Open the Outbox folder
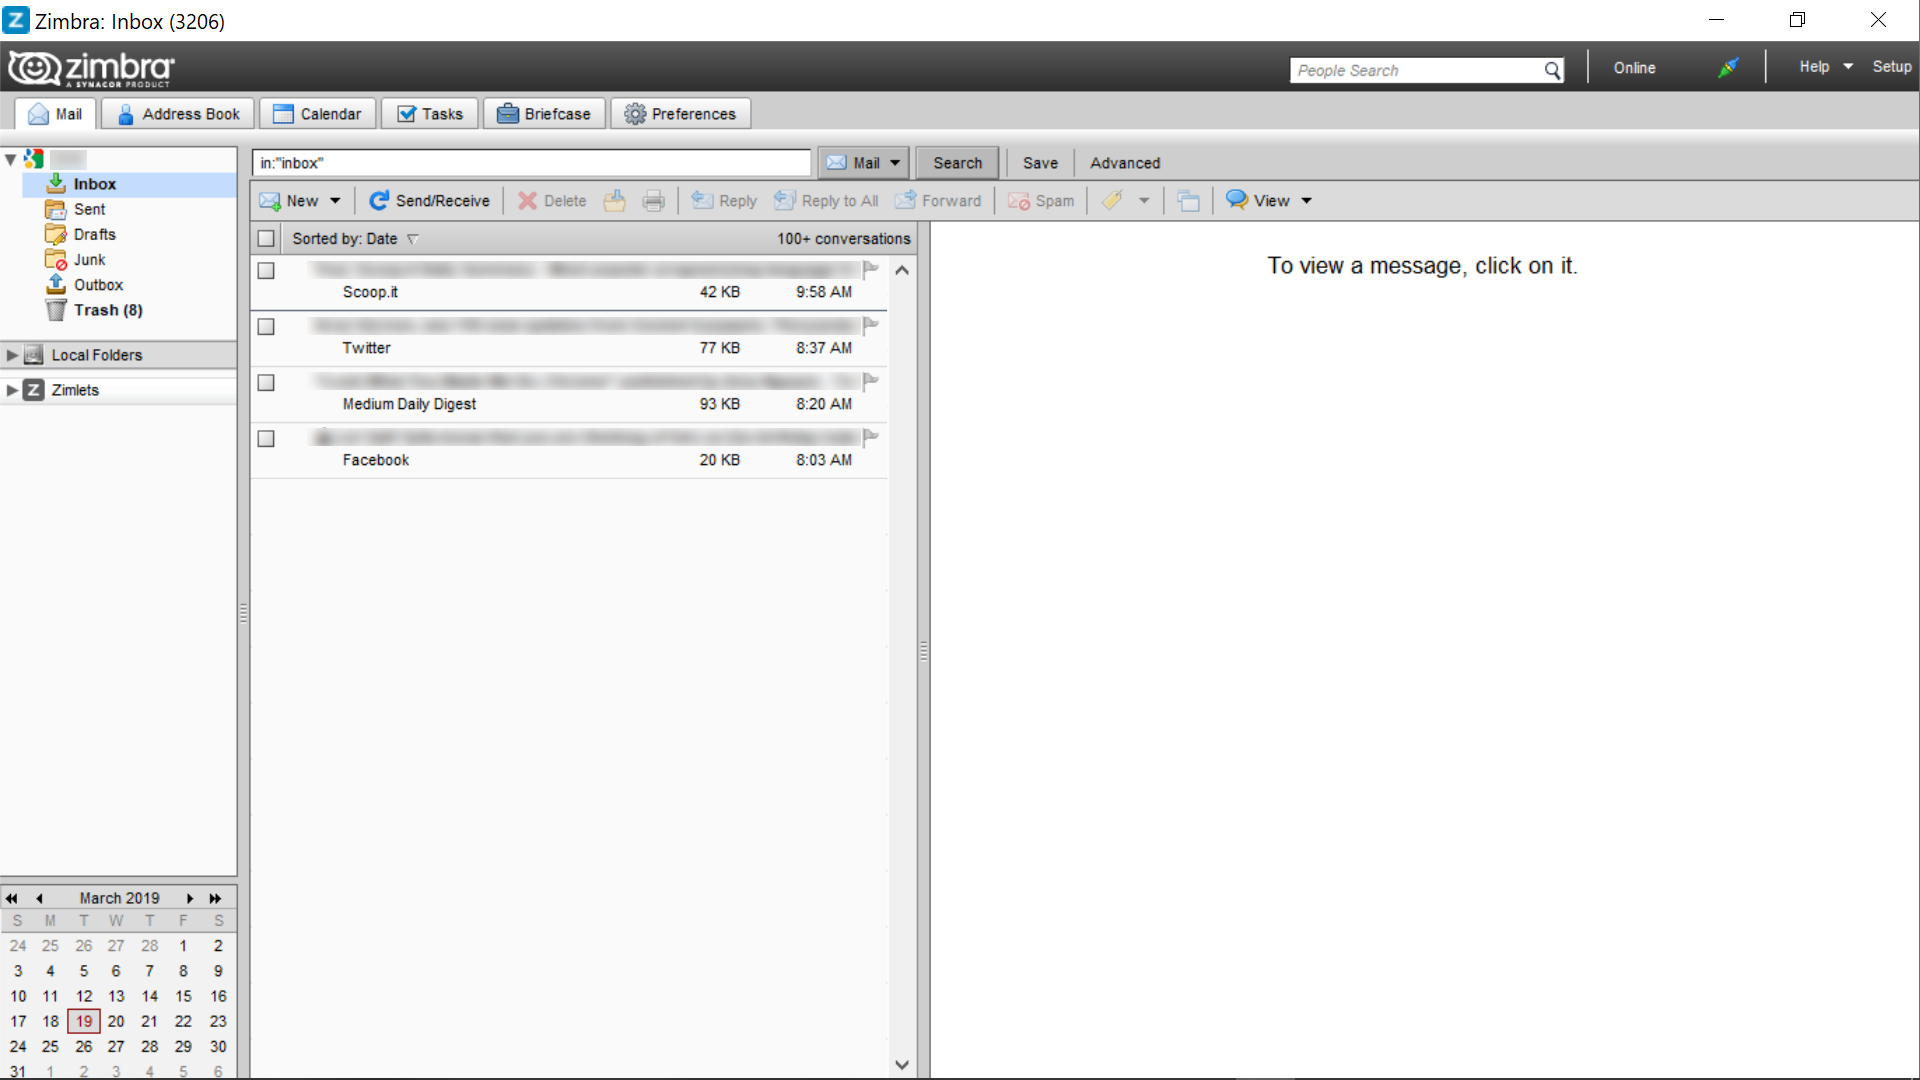This screenshot has height=1080, width=1920. click(98, 285)
